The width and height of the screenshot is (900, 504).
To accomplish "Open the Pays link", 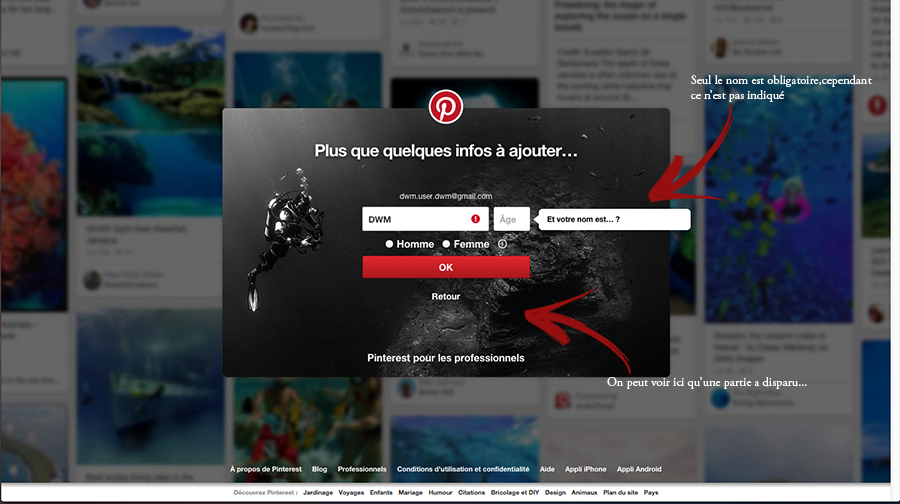I will (x=651, y=493).
